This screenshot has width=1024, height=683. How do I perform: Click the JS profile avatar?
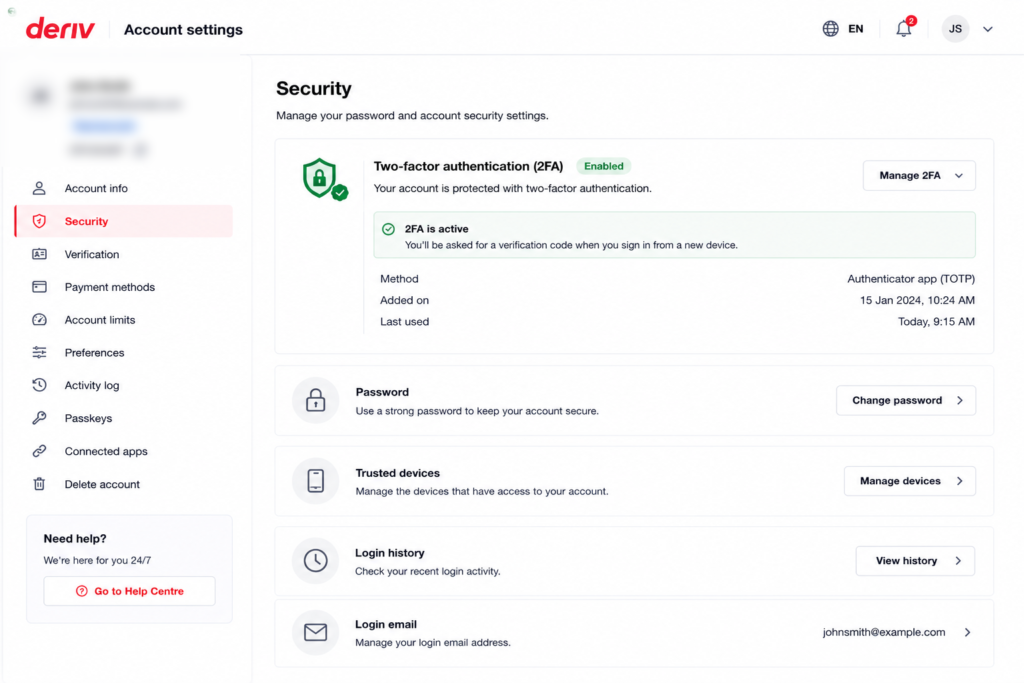tap(955, 29)
